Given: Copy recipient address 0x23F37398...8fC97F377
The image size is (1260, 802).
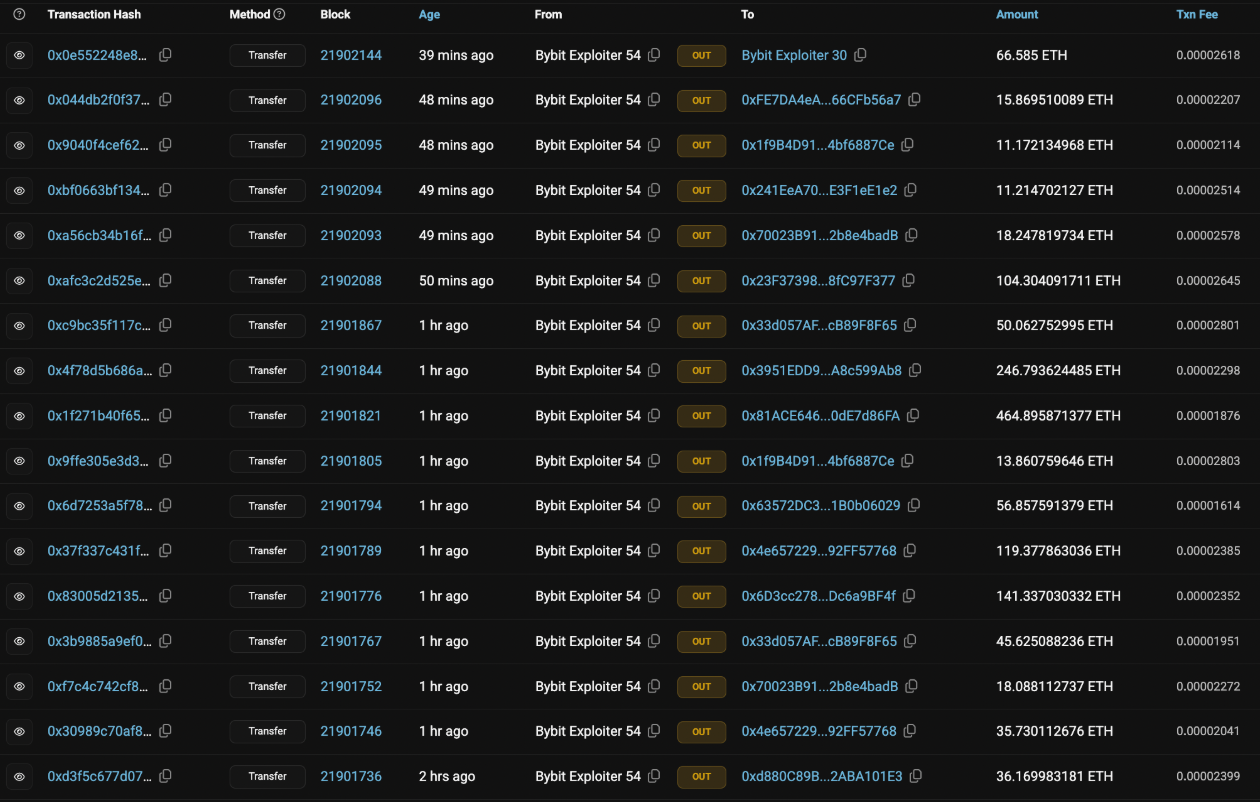Looking at the screenshot, I should point(908,280).
